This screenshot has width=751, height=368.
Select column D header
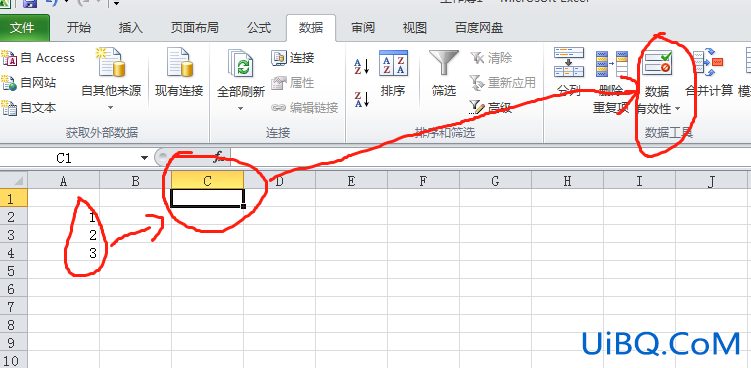279,181
